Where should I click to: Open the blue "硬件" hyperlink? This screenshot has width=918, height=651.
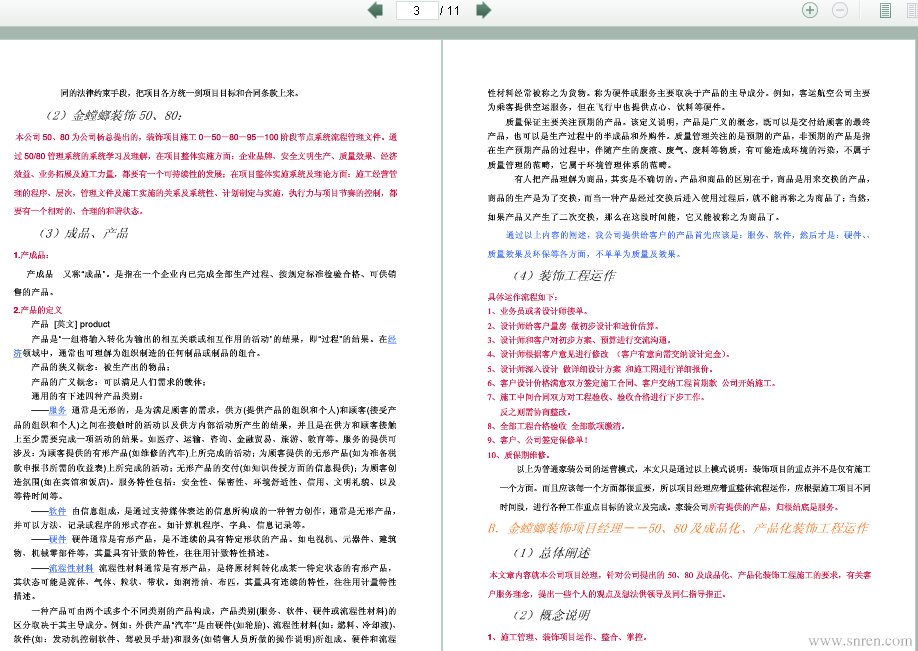57,539
